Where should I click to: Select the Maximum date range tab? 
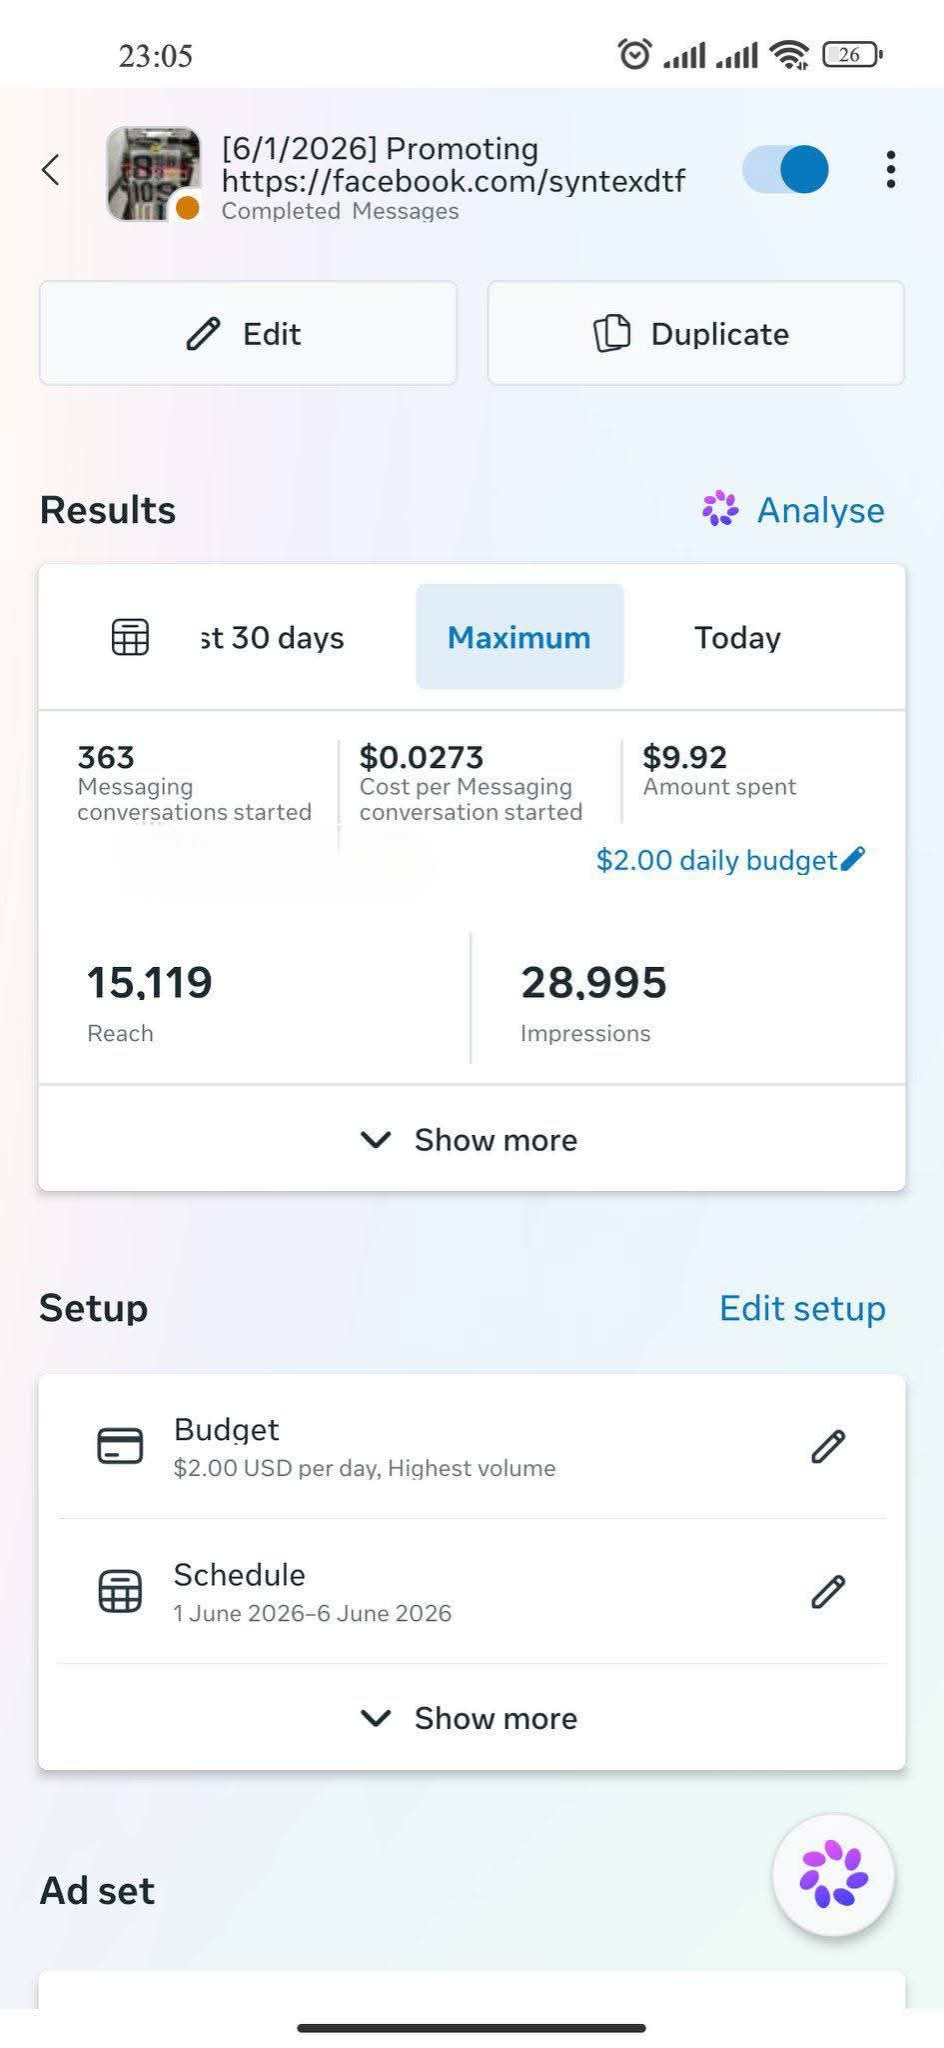(x=519, y=637)
